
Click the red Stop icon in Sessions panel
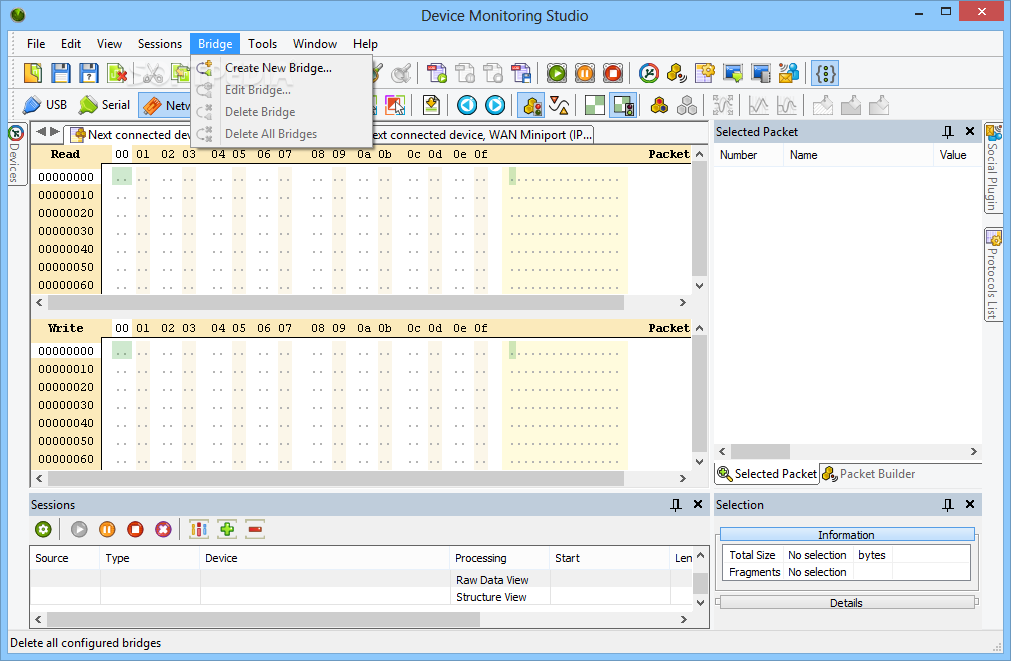coord(135,529)
